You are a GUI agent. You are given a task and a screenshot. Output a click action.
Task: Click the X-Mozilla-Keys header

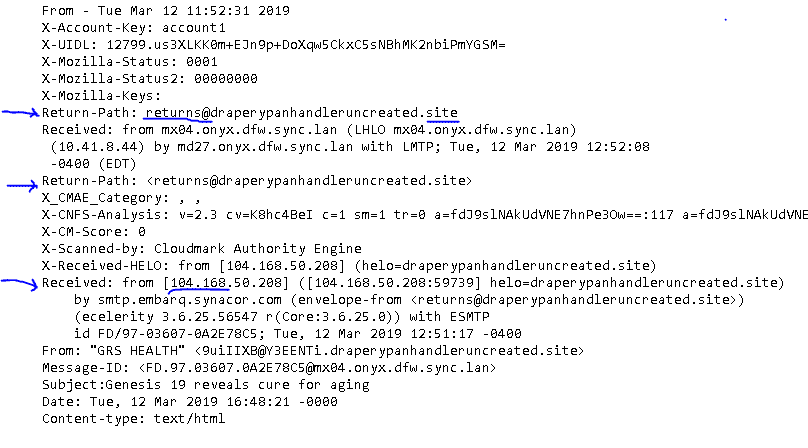pyautogui.click(x=95, y=95)
